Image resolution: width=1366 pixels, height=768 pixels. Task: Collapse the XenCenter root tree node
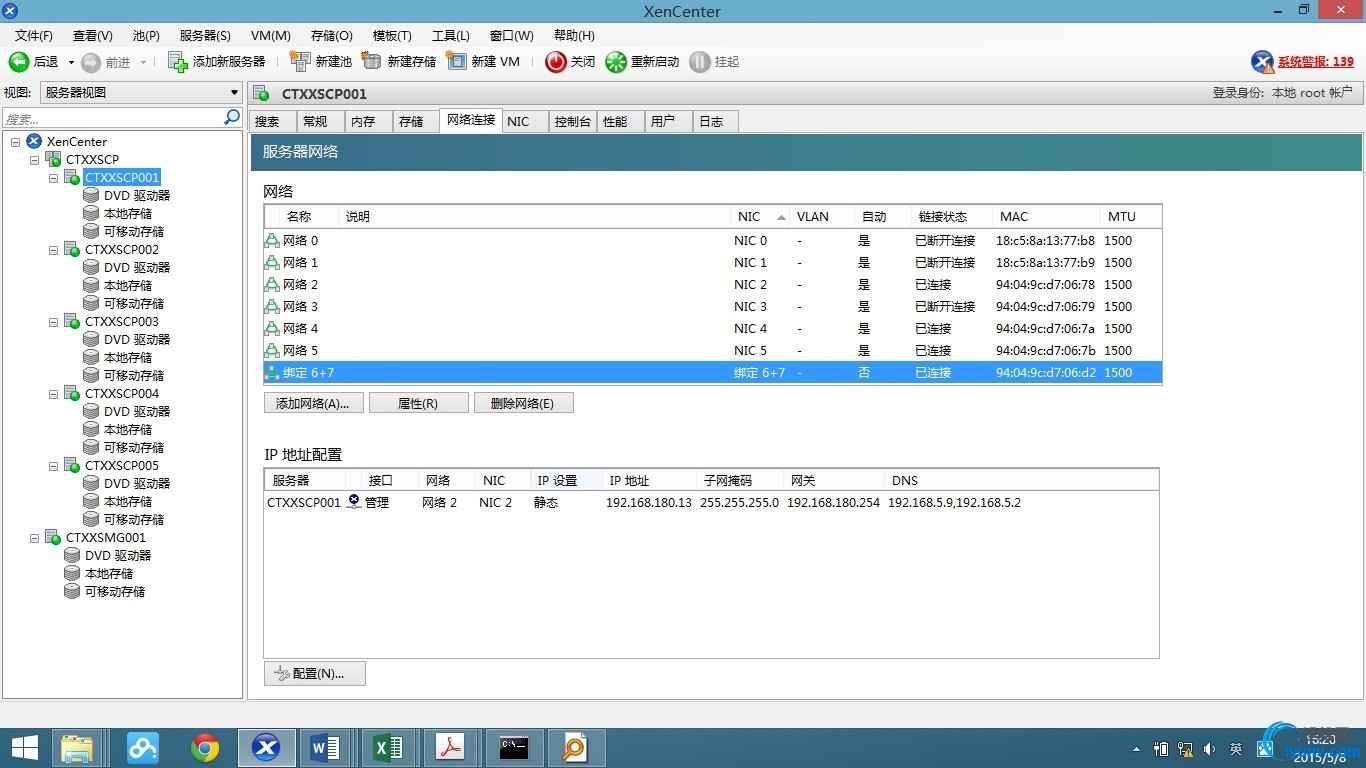16,142
